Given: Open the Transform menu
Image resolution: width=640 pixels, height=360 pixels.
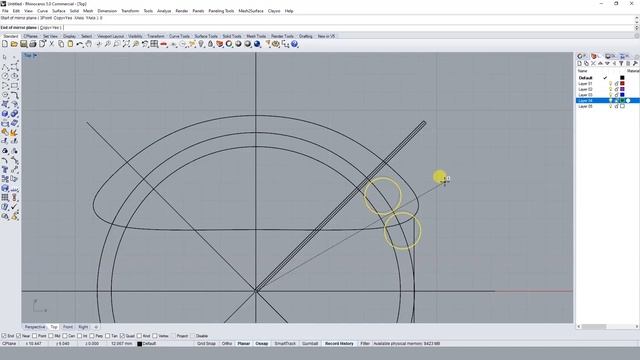Looking at the screenshot, I should (x=130, y=11).
